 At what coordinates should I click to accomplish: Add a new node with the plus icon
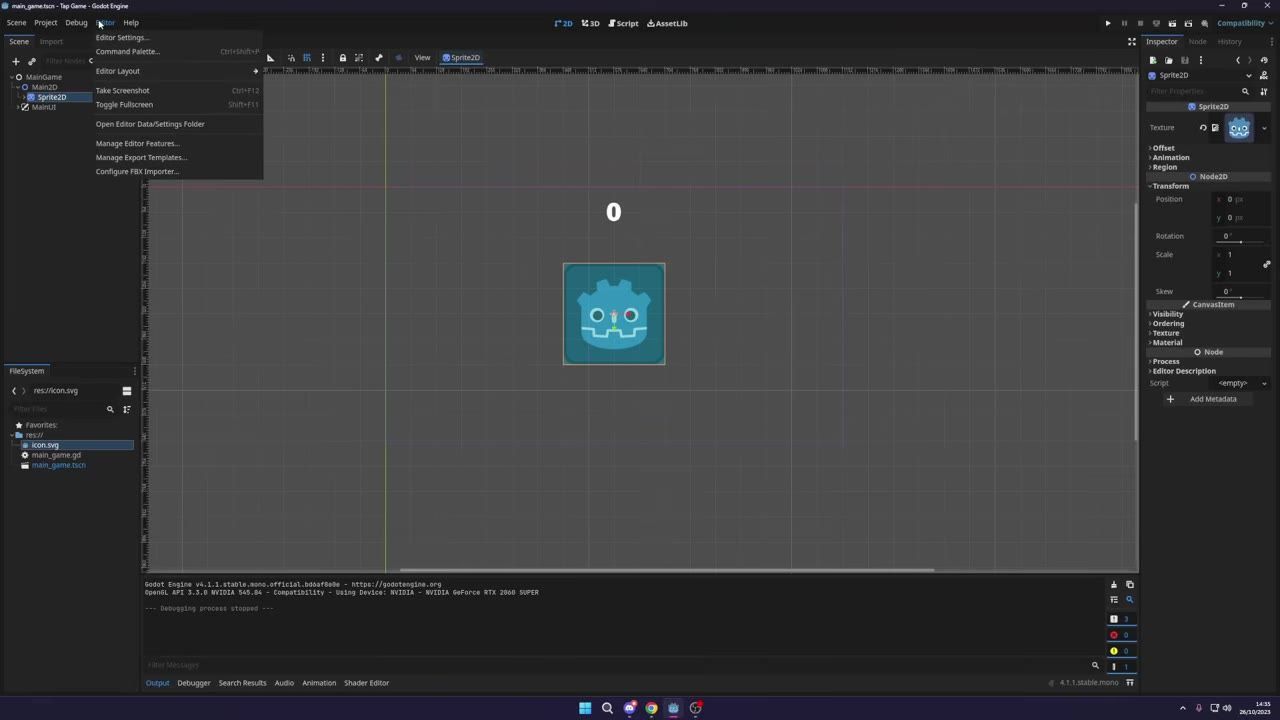(16, 61)
